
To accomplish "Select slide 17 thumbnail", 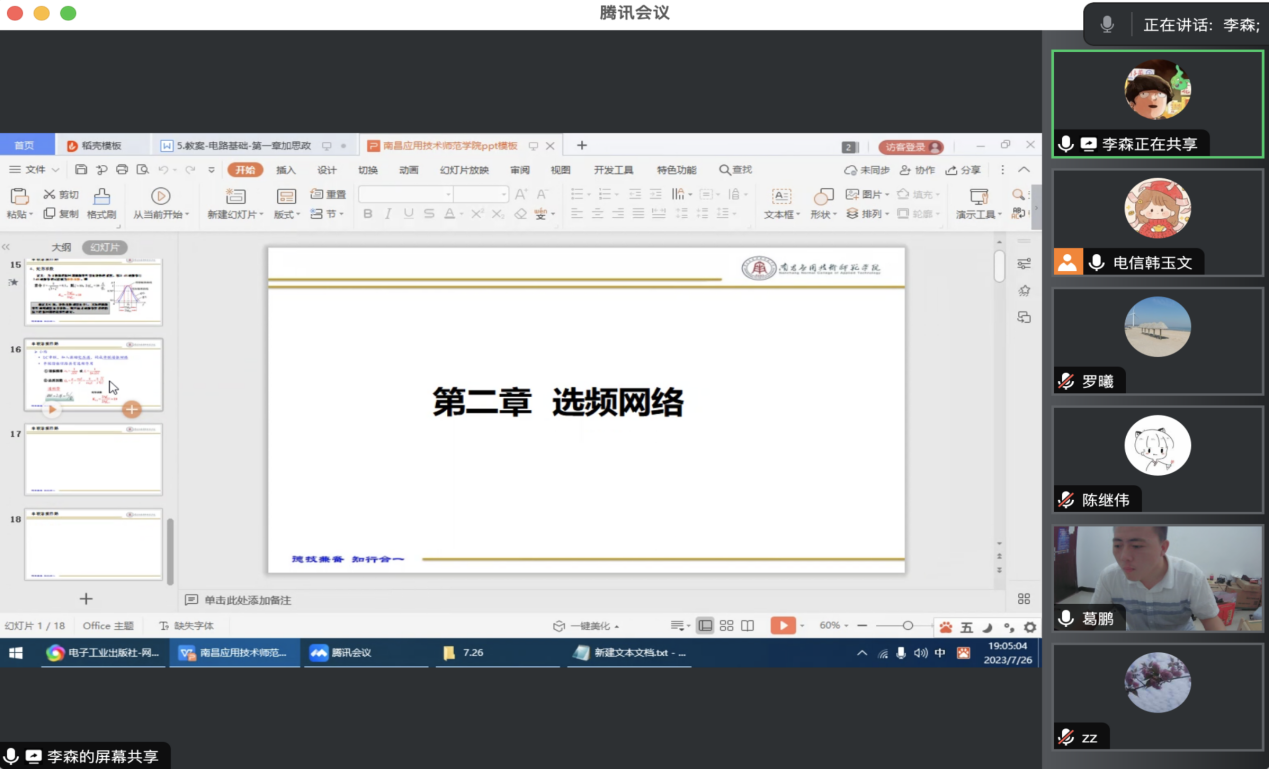I will [93, 458].
